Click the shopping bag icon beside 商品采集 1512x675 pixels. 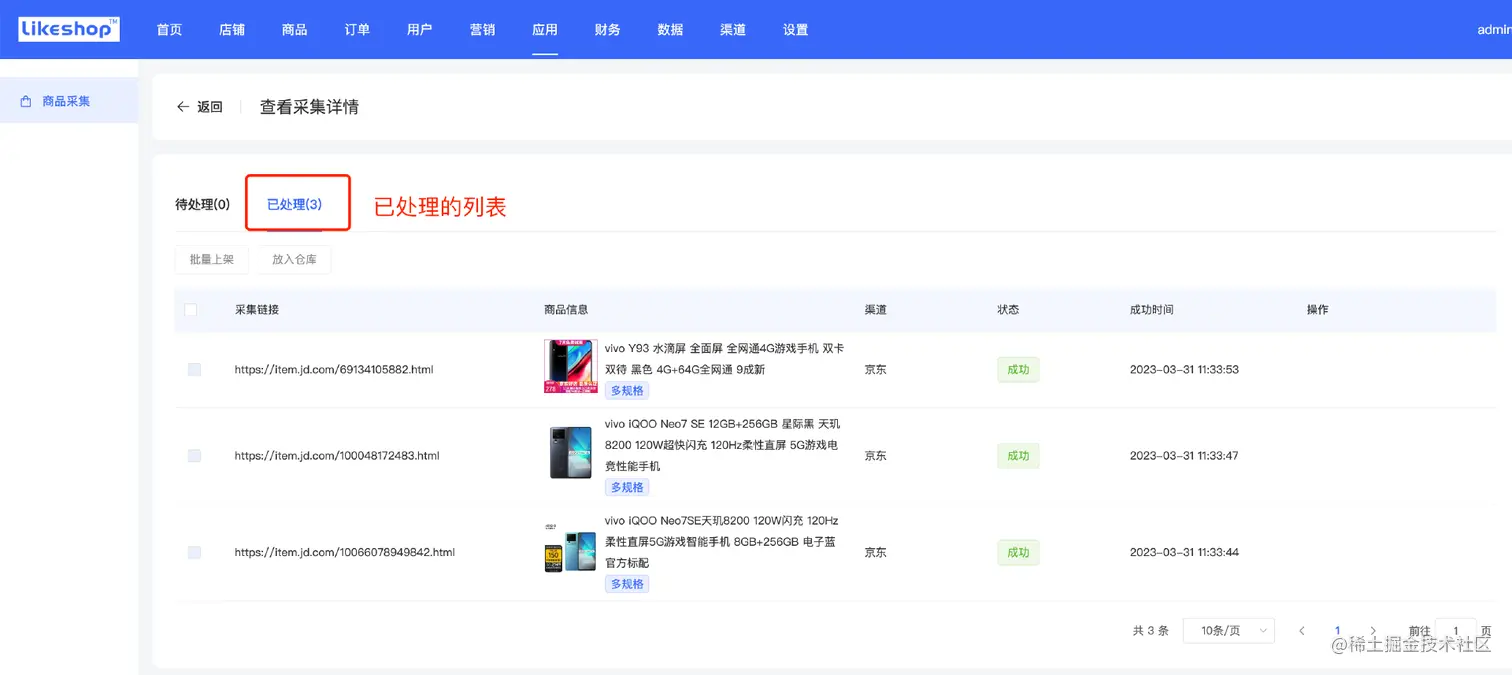(26, 101)
